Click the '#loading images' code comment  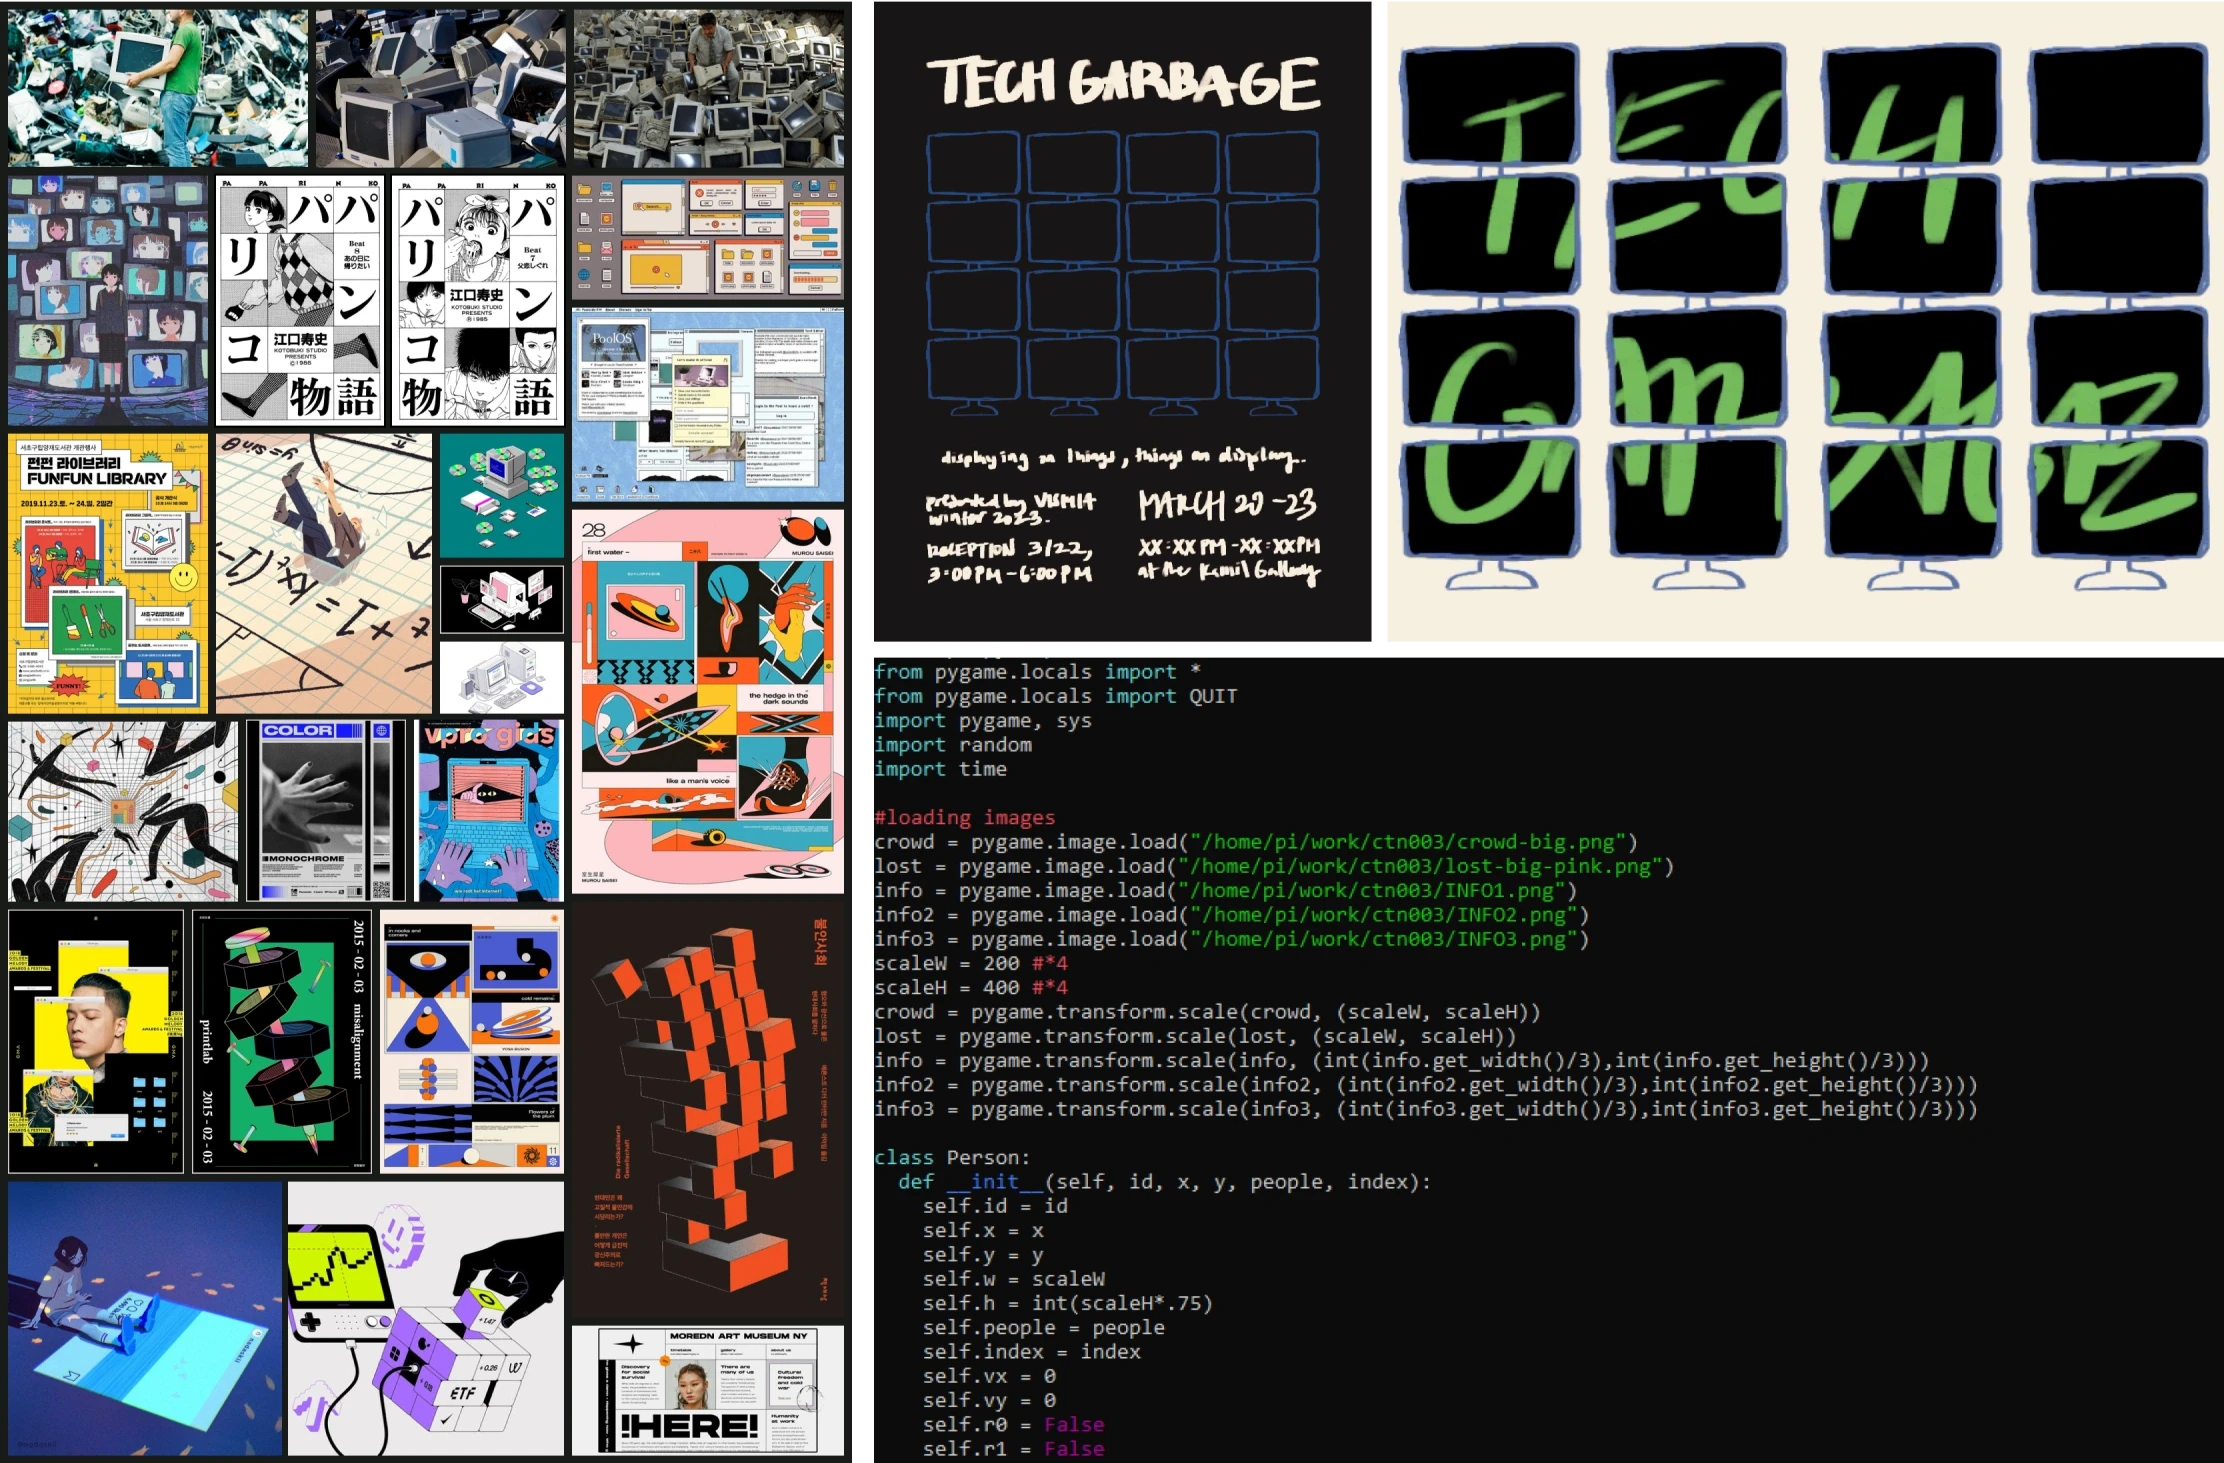click(x=964, y=817)
